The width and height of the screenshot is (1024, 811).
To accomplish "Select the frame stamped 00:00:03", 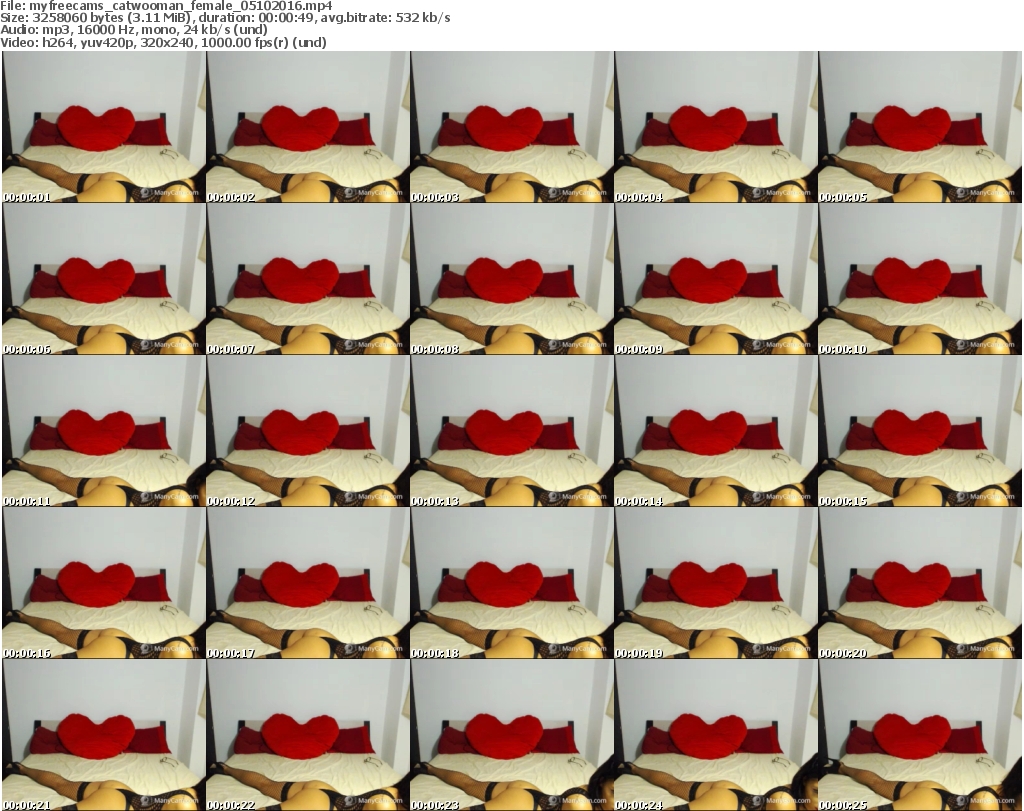I will (x=511, y=127).
